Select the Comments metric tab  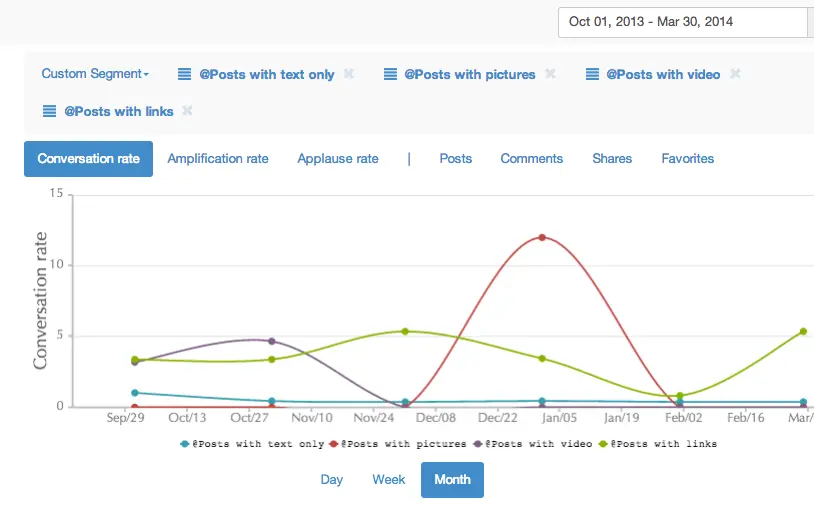tap(531, 158)
